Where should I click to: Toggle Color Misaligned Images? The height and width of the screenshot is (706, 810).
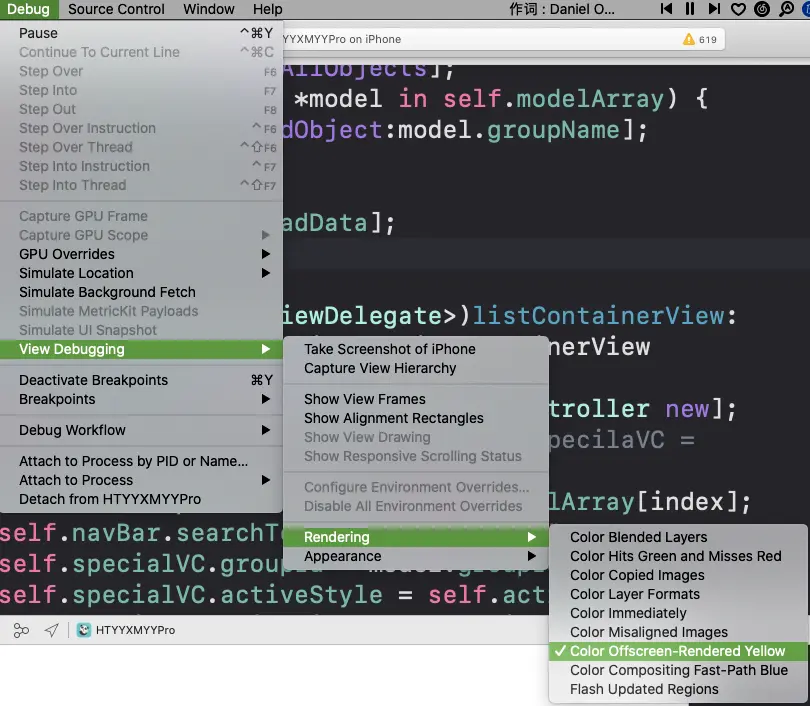tap(678, 633)
